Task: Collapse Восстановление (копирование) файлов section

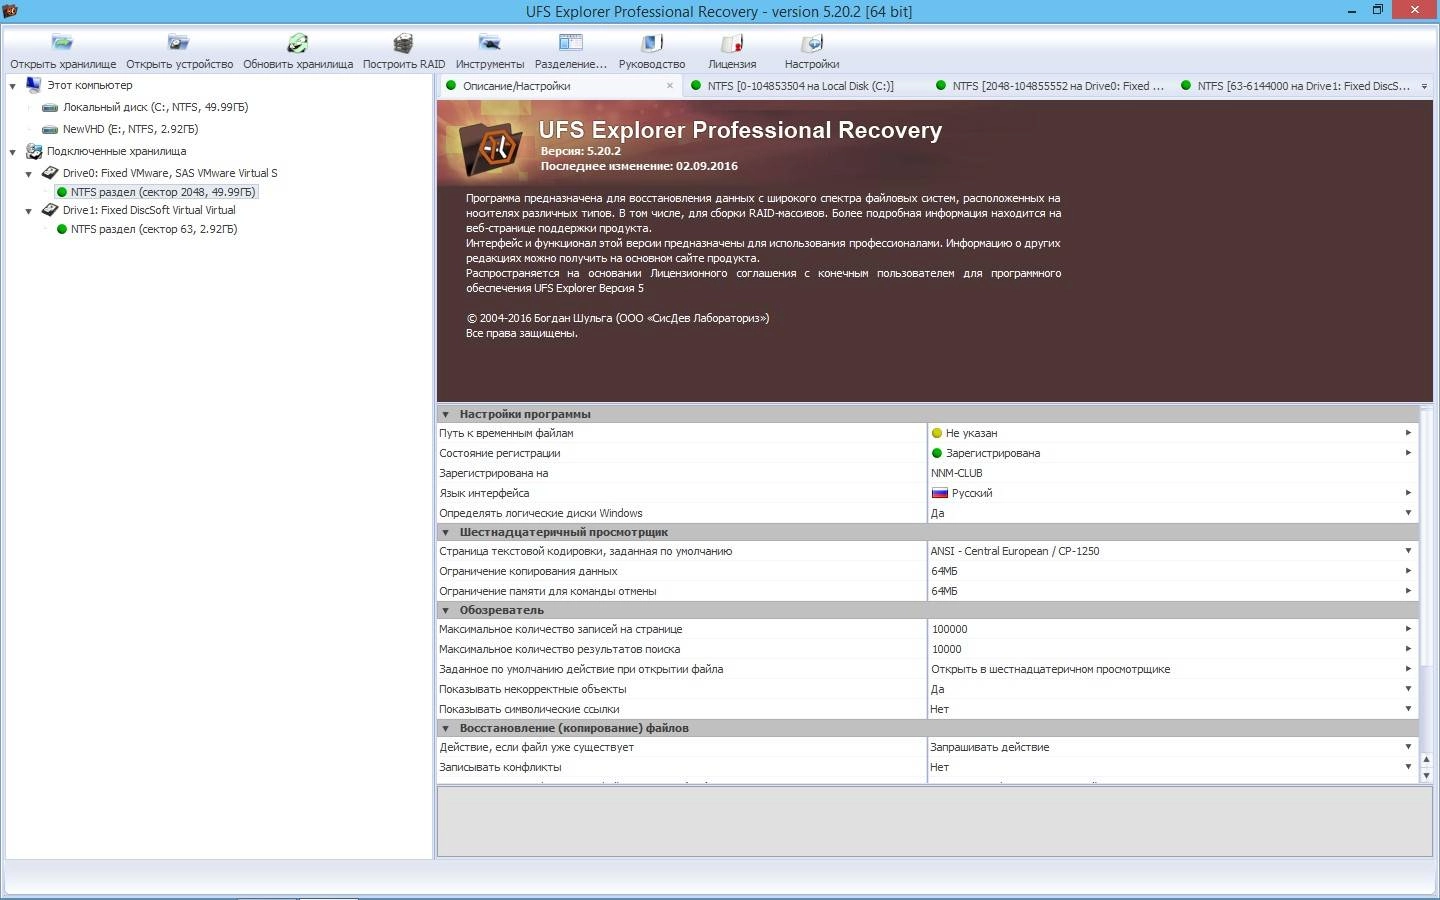Action: (446, 728)
